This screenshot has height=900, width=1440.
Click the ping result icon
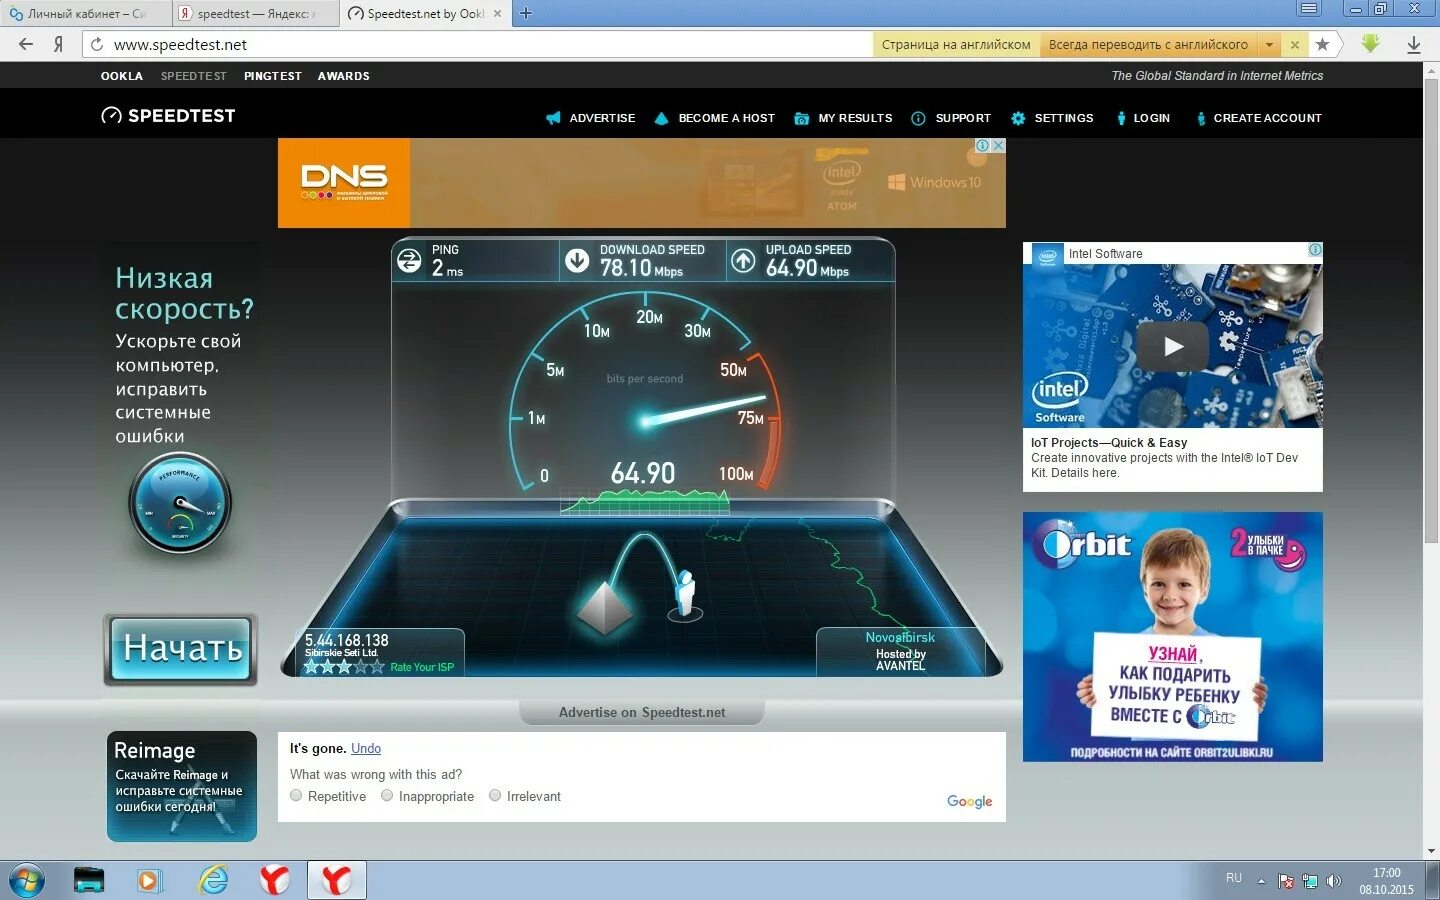409,261
